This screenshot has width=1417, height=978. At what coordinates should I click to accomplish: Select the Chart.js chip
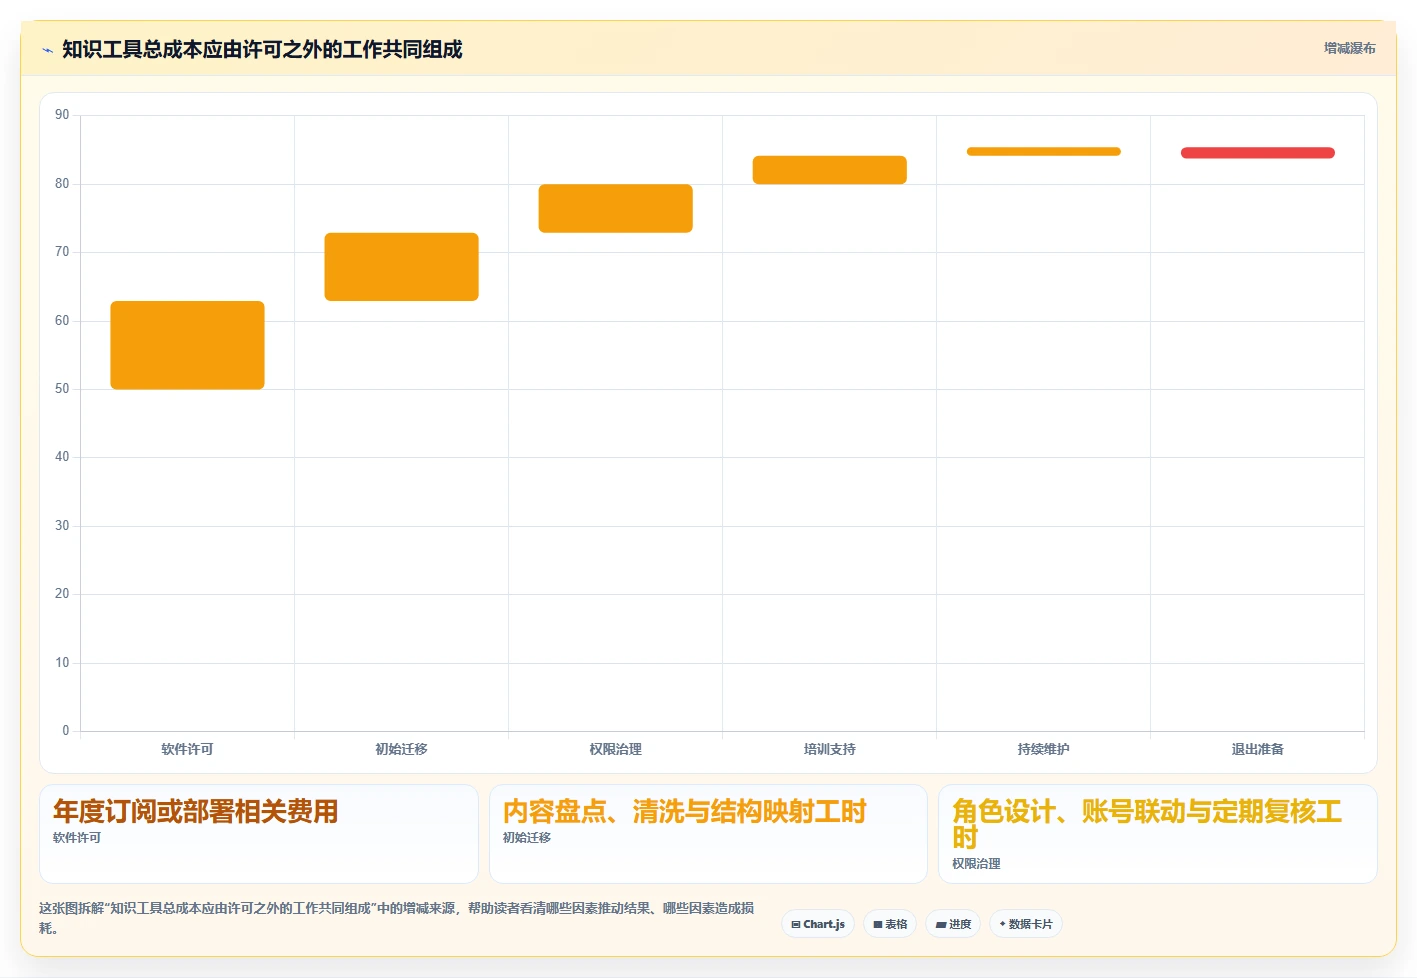[x=818, y=924]
